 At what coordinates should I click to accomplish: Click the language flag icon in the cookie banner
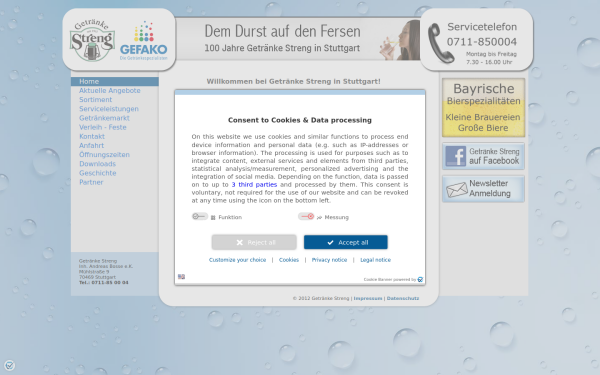click(181, 277)
